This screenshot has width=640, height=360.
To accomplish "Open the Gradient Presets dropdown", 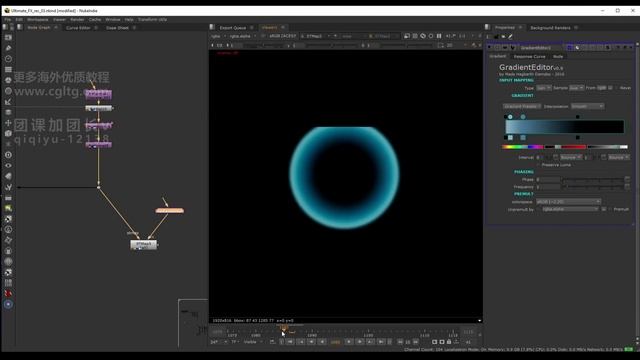I will (x=522, y=106).
